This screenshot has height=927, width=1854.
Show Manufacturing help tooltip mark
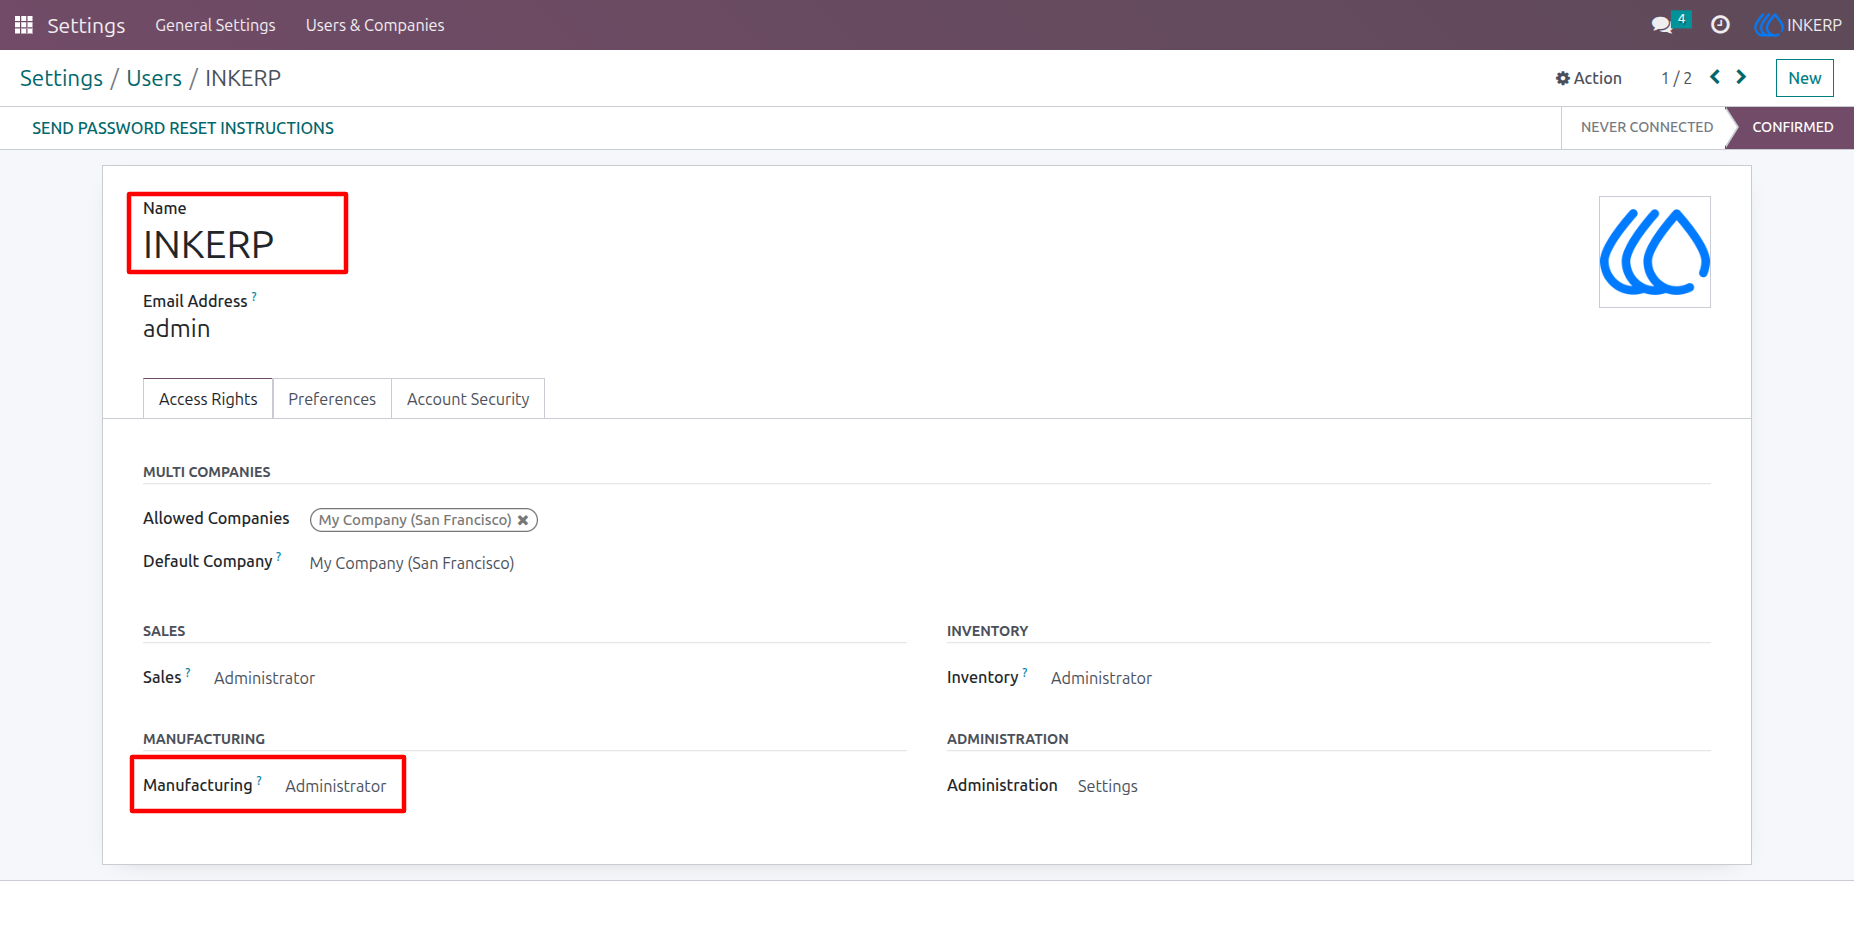coord(259,780)
